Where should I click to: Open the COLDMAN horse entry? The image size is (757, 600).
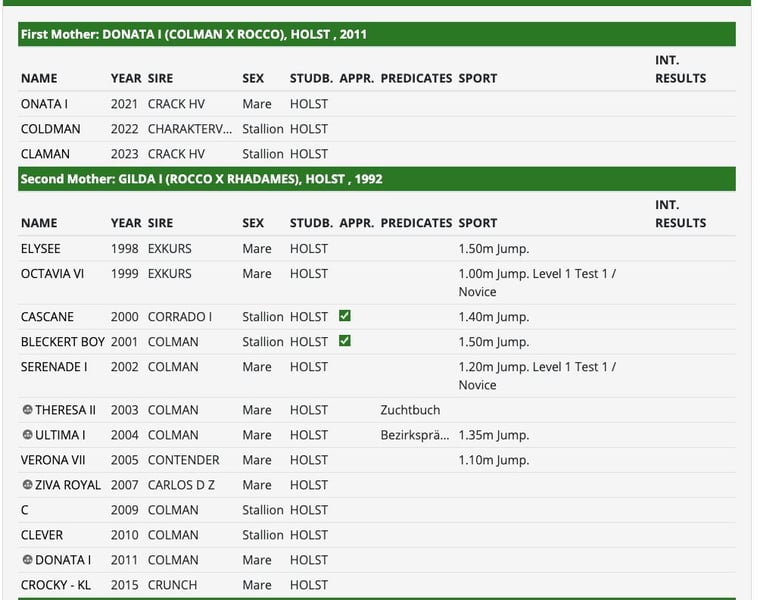(50, 129)
